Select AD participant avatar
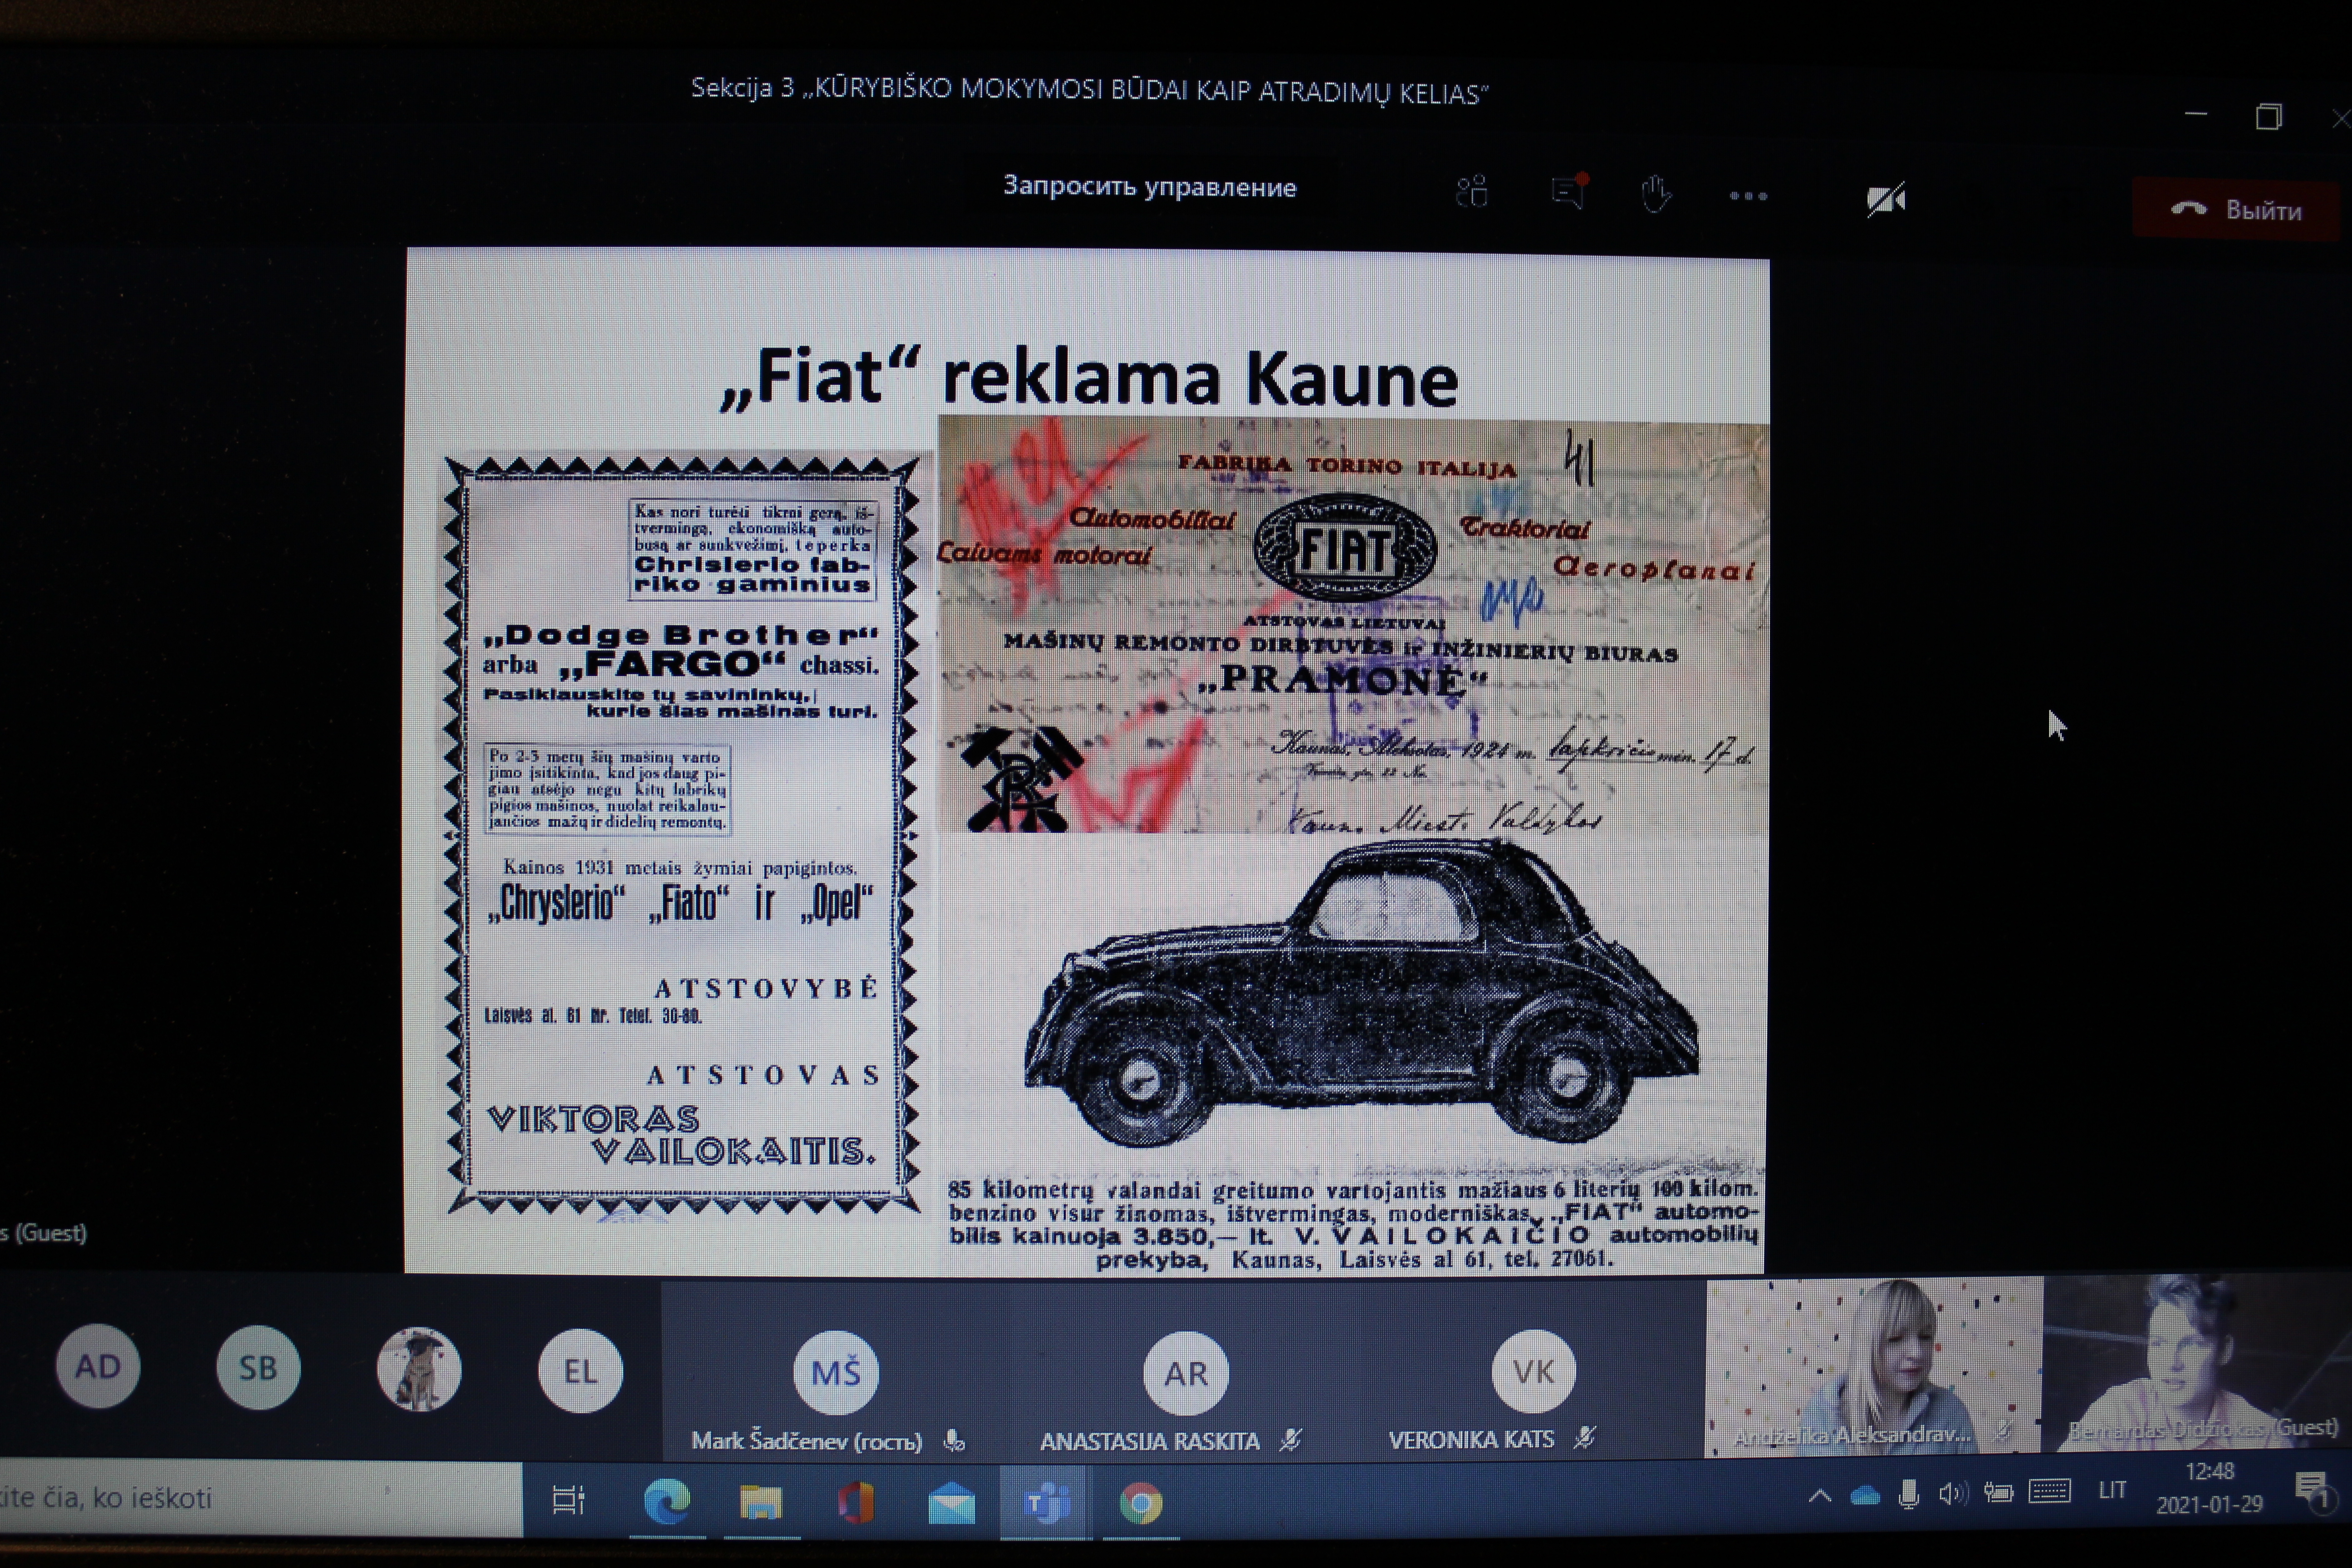The image size is (2352, 1568). click(x=98, y=1366)
